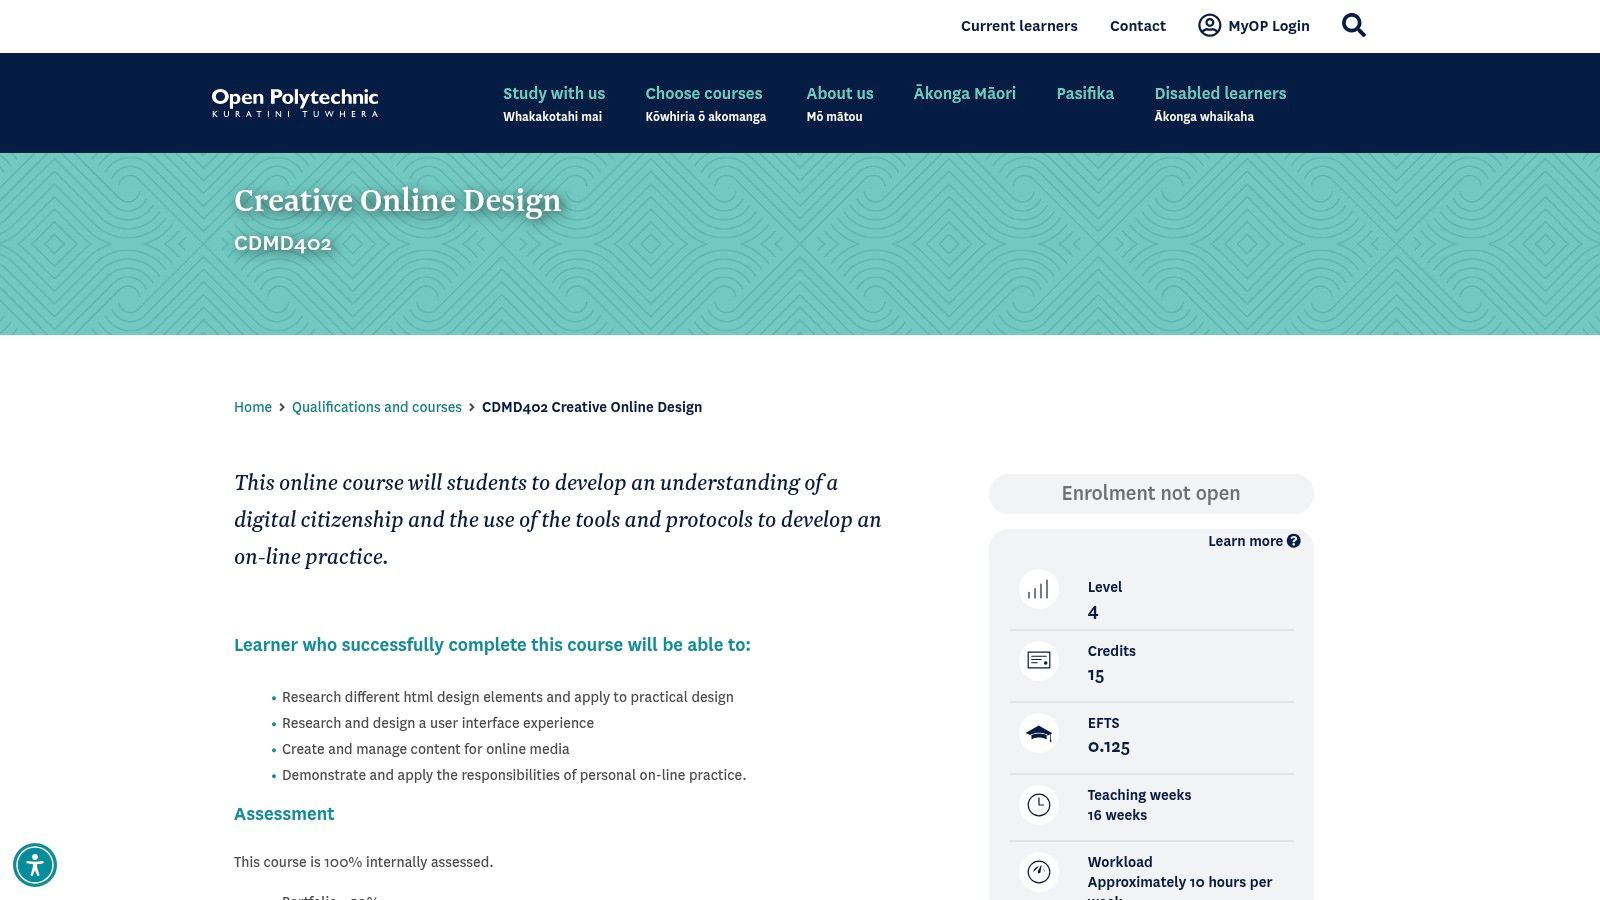Open the Ākonga Māori menu item
Viewport: 1600px width, 900px height.
coord(964,93)
